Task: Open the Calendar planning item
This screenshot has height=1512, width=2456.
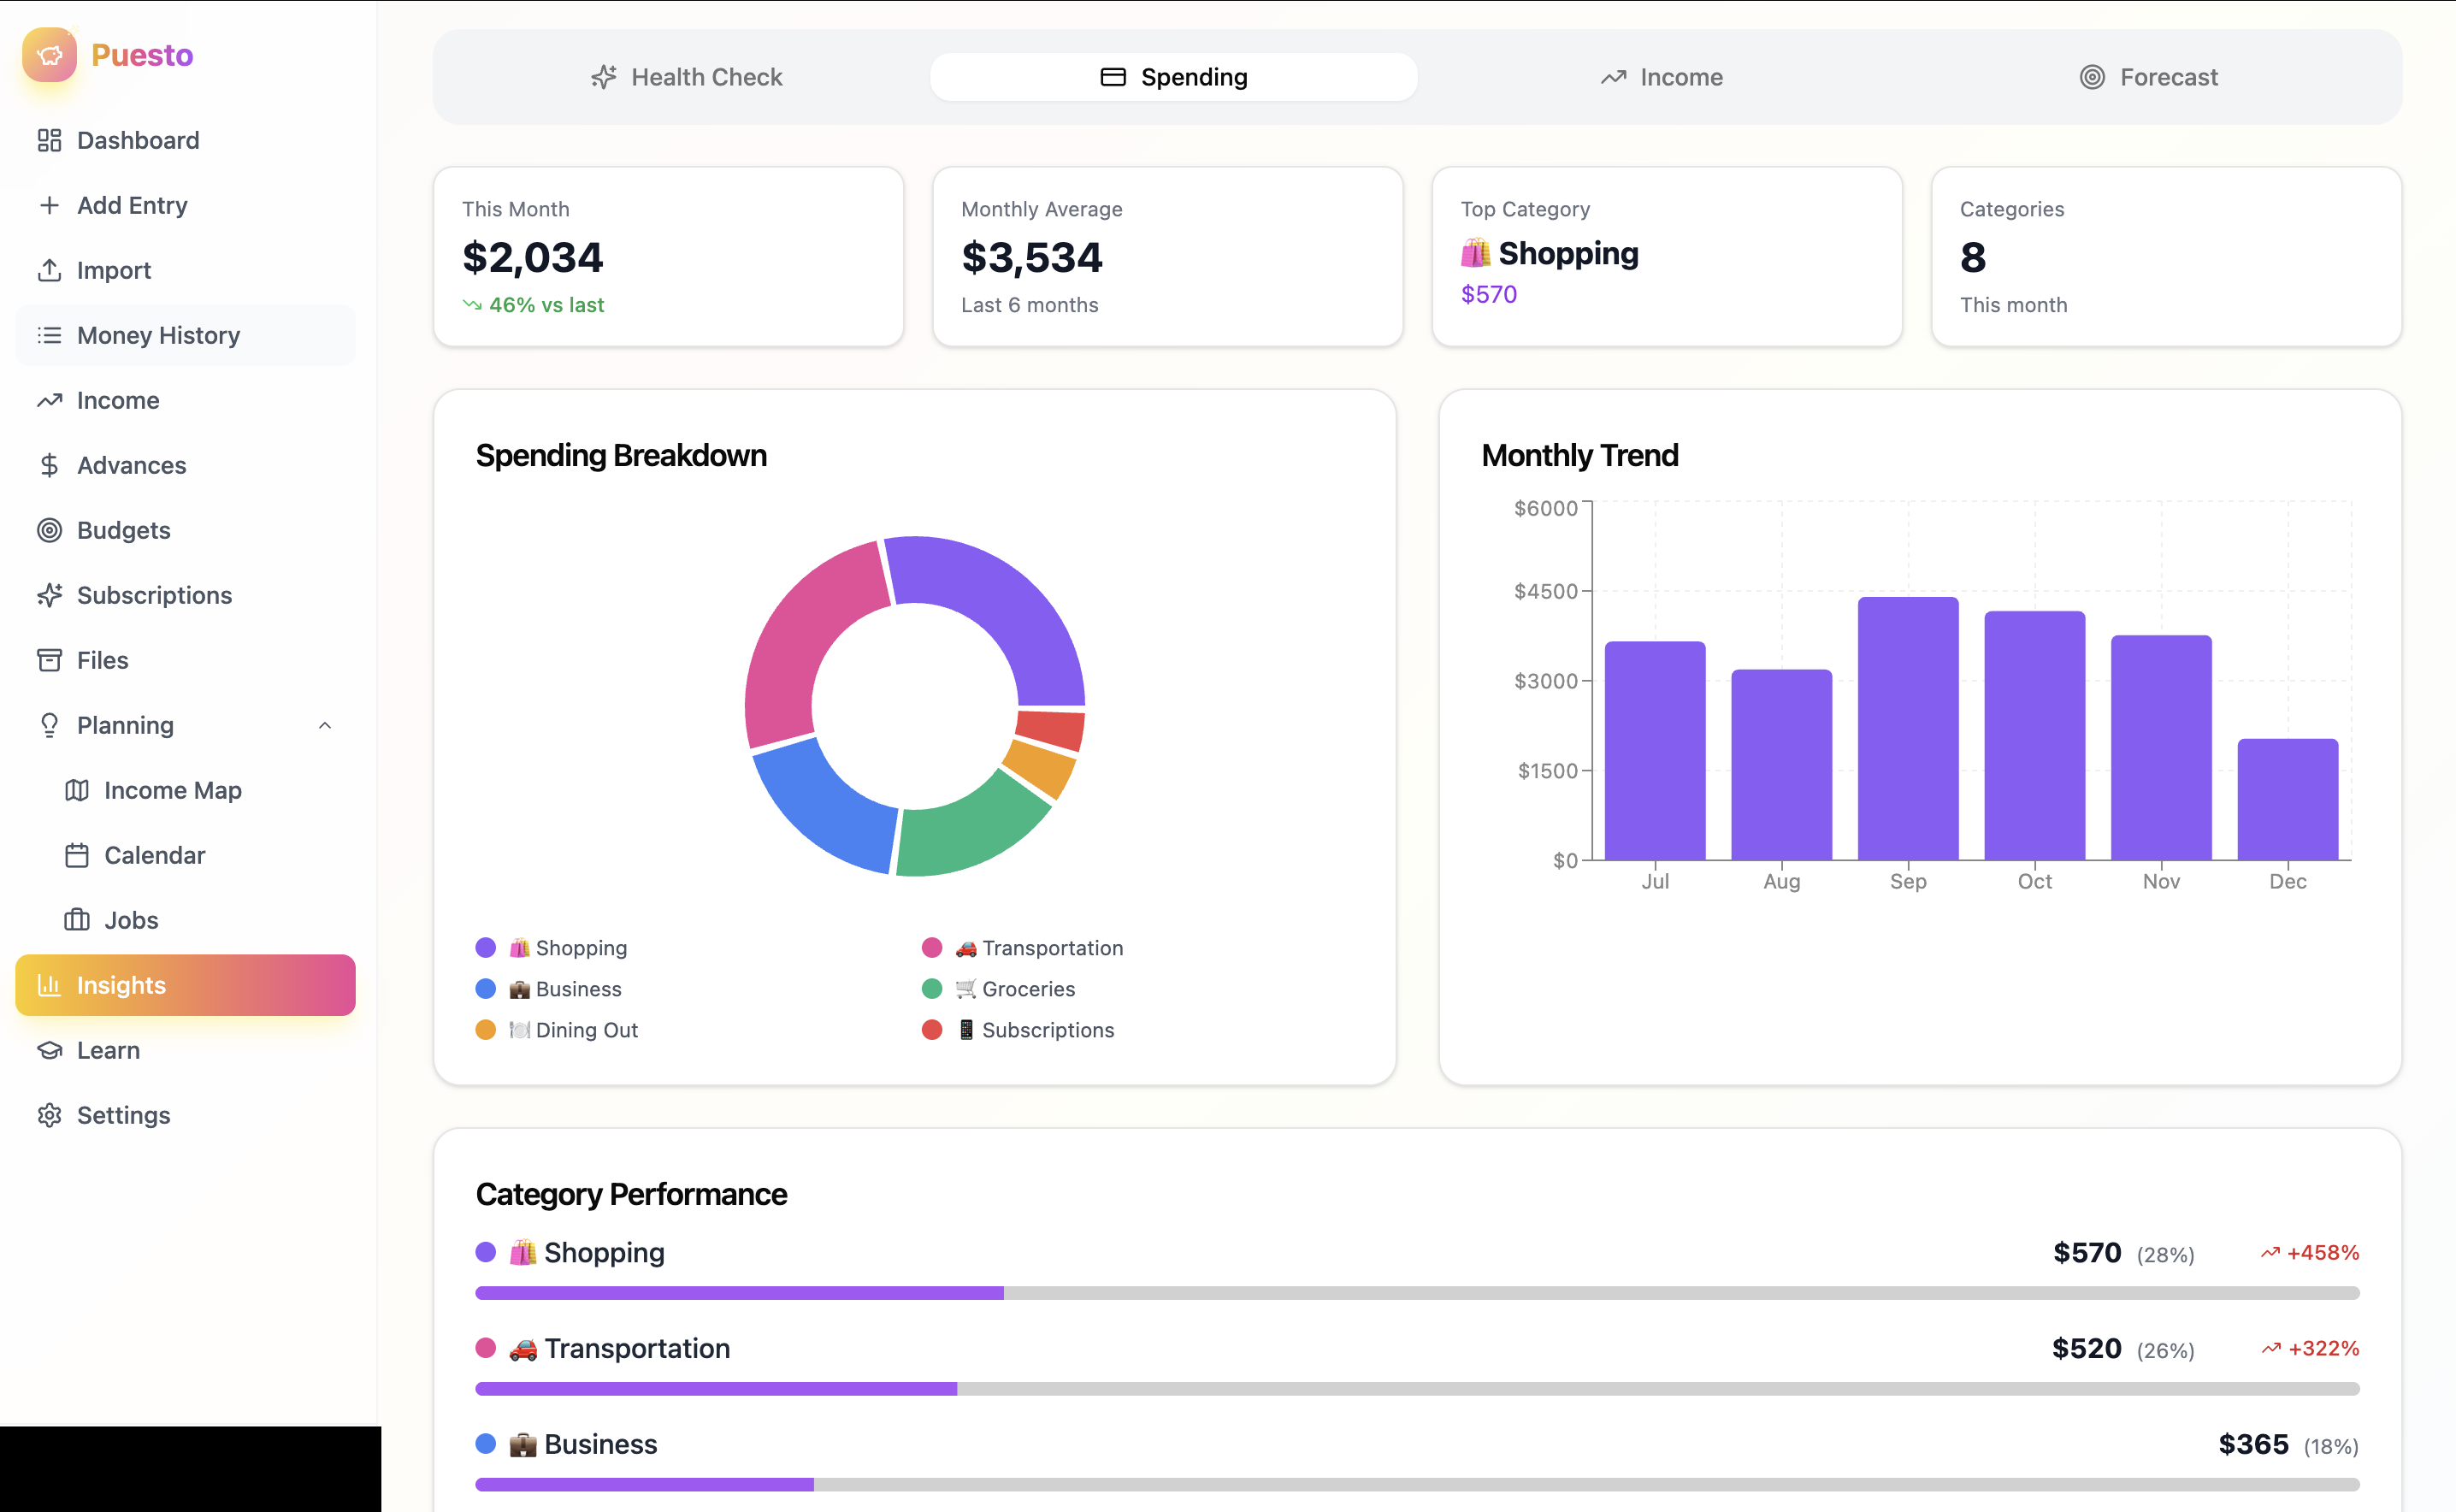Action: coord(154,855)
